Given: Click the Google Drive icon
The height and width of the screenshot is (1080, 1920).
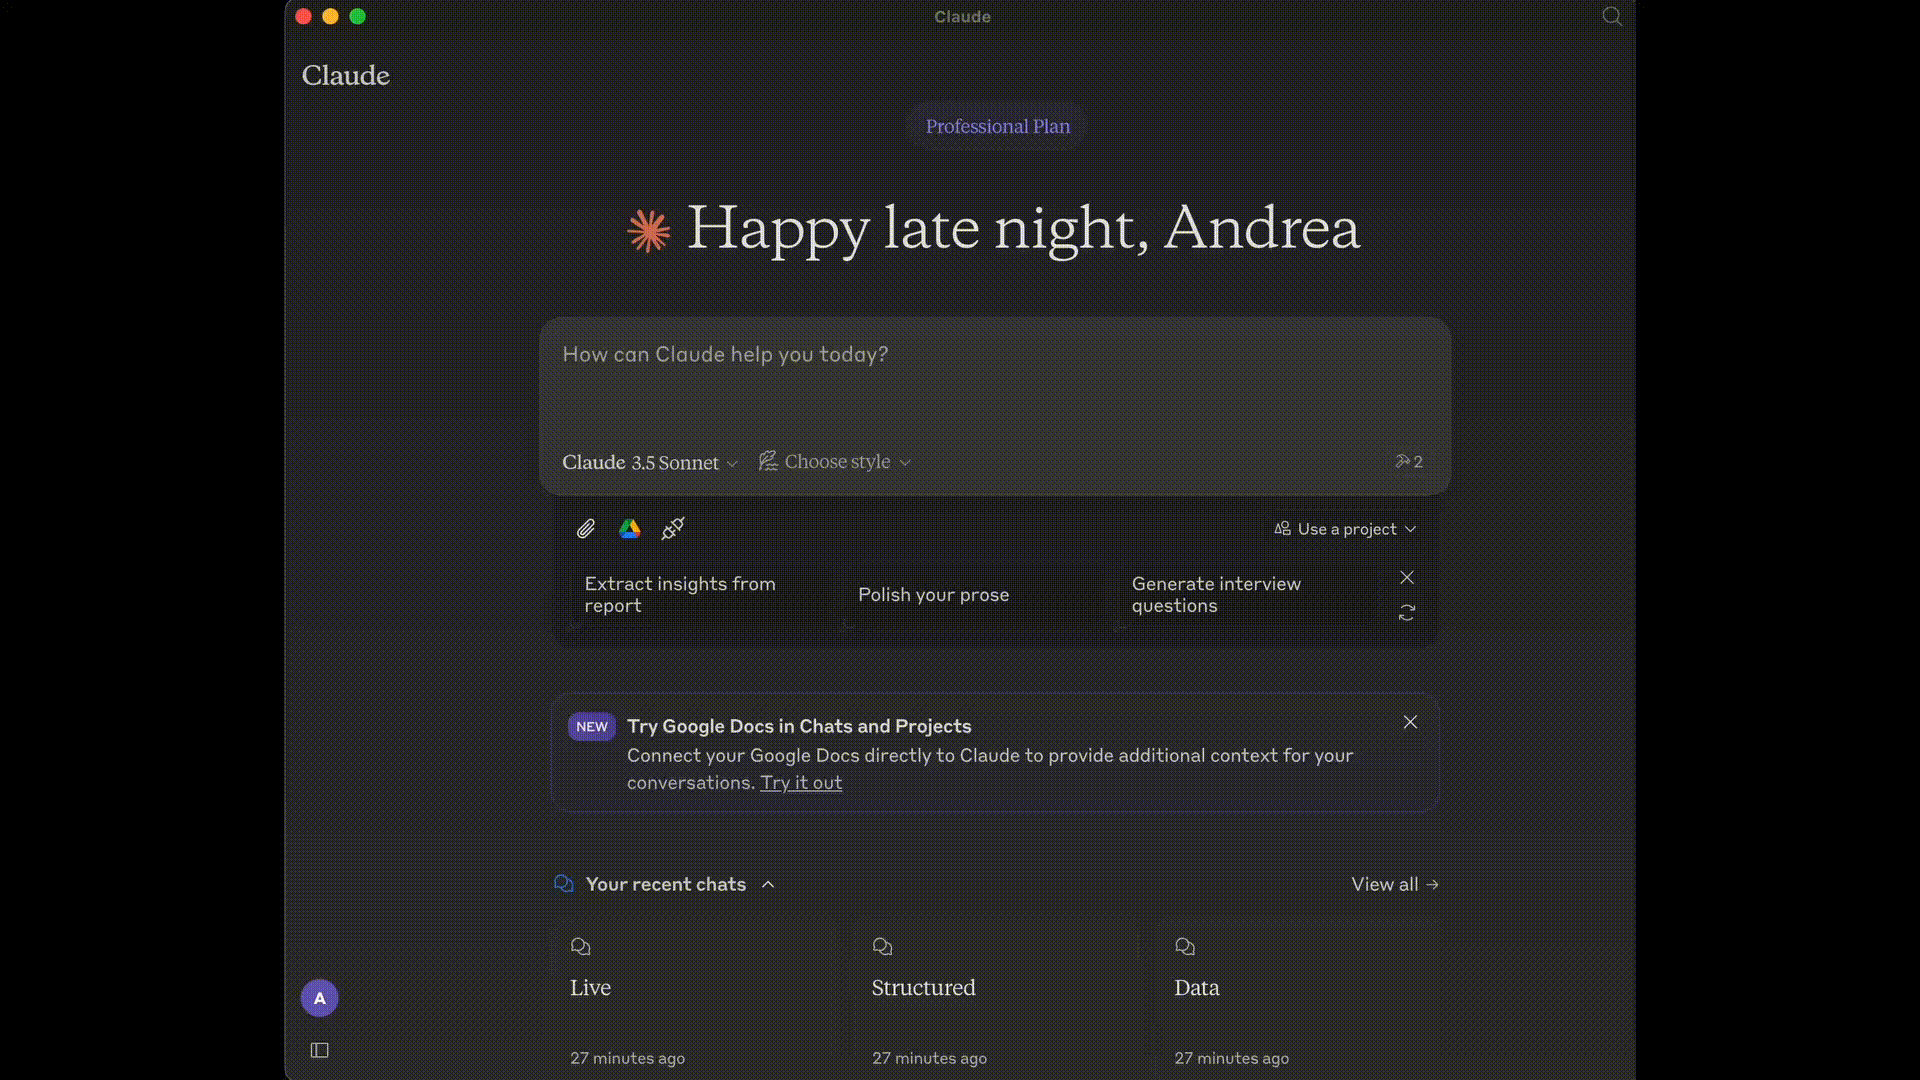Looking at the screenshot, I should click(629, 528).
